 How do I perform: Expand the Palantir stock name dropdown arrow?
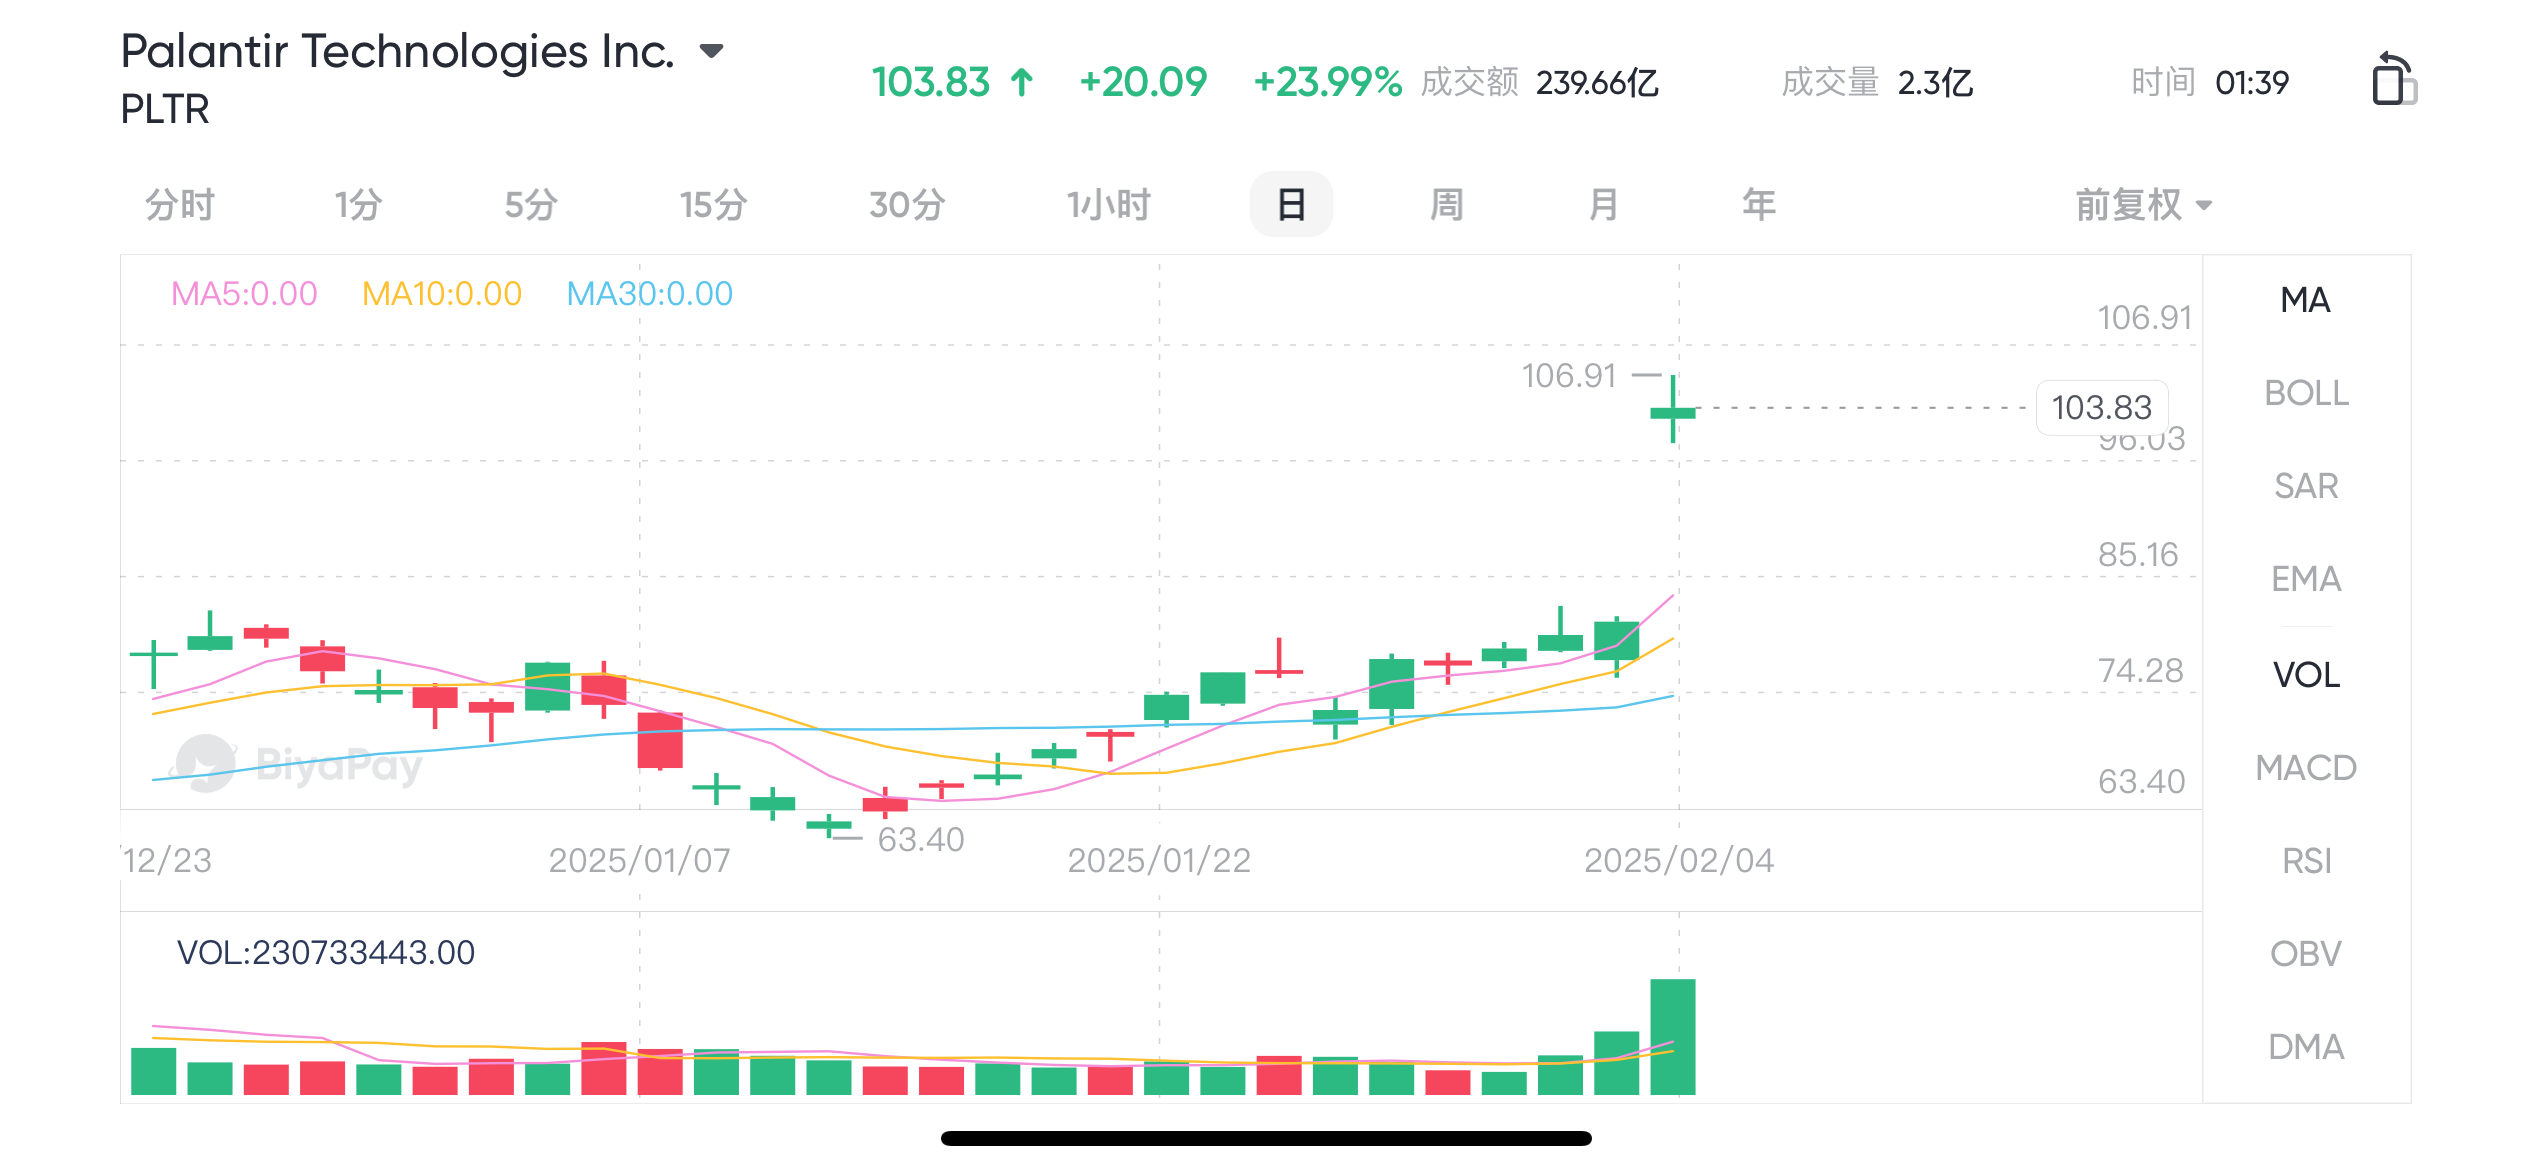711,52
